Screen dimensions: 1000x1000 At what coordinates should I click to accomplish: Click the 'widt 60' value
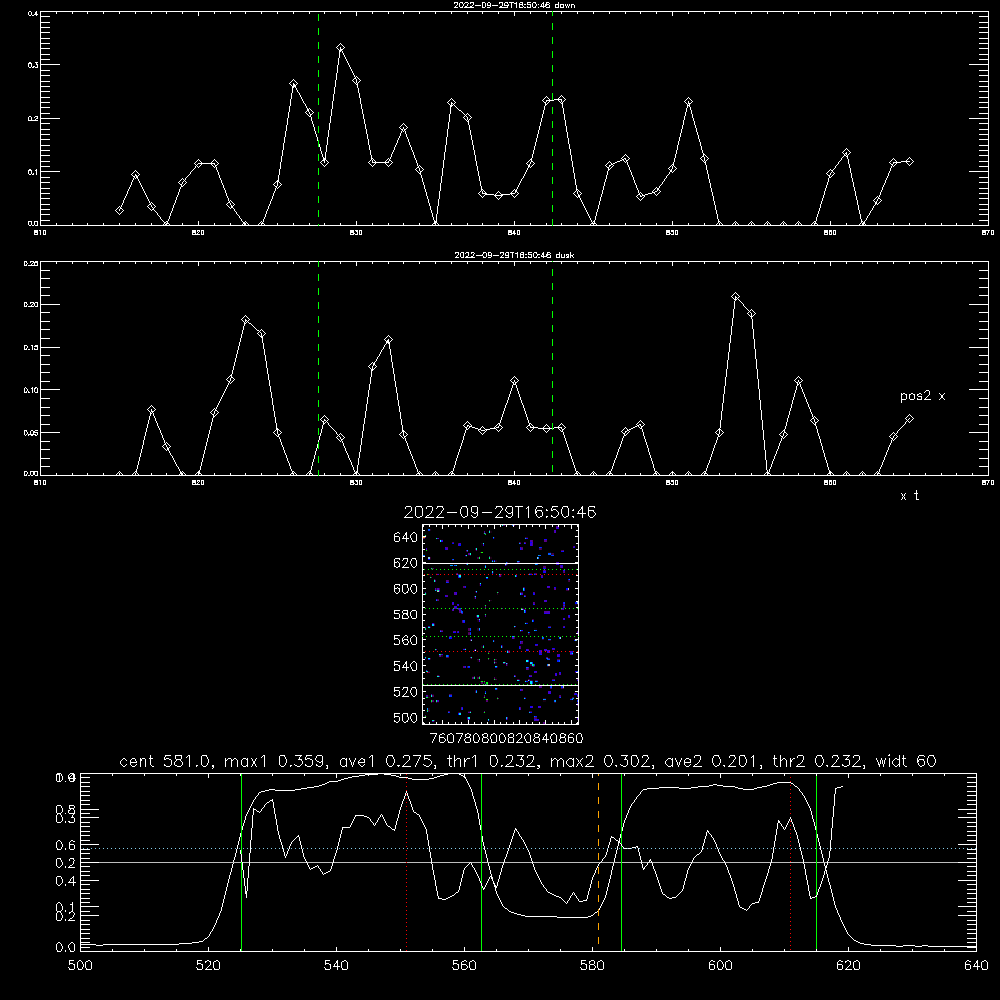pos(906,761)
